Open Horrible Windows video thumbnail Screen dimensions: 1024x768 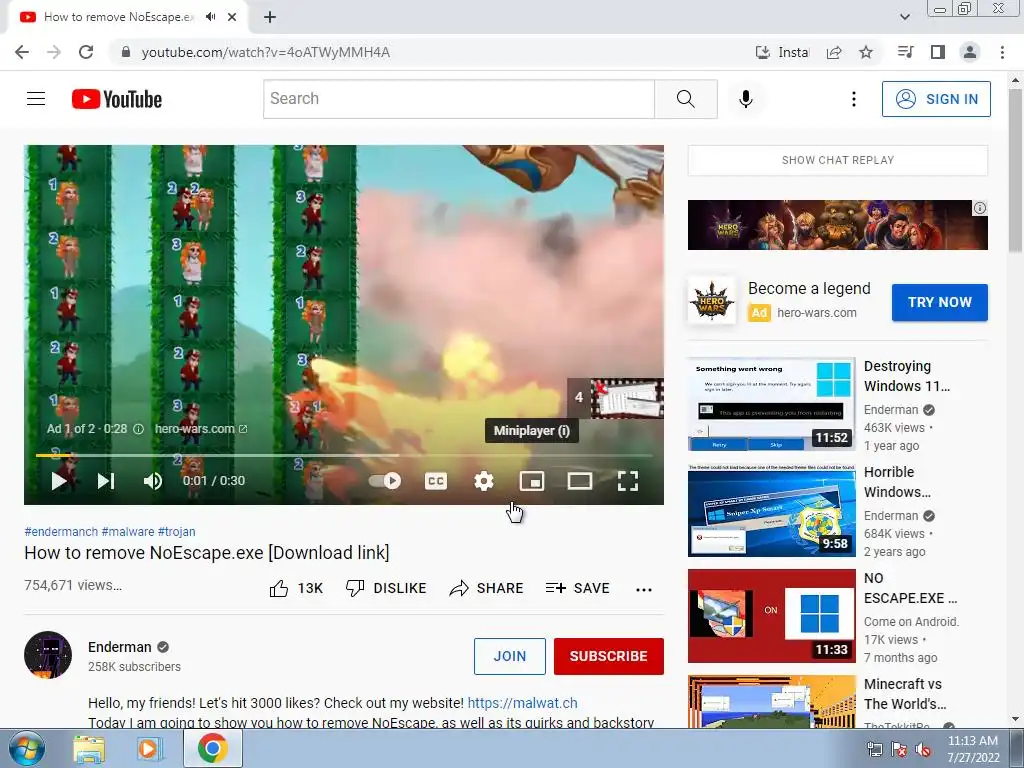[771, 511]
